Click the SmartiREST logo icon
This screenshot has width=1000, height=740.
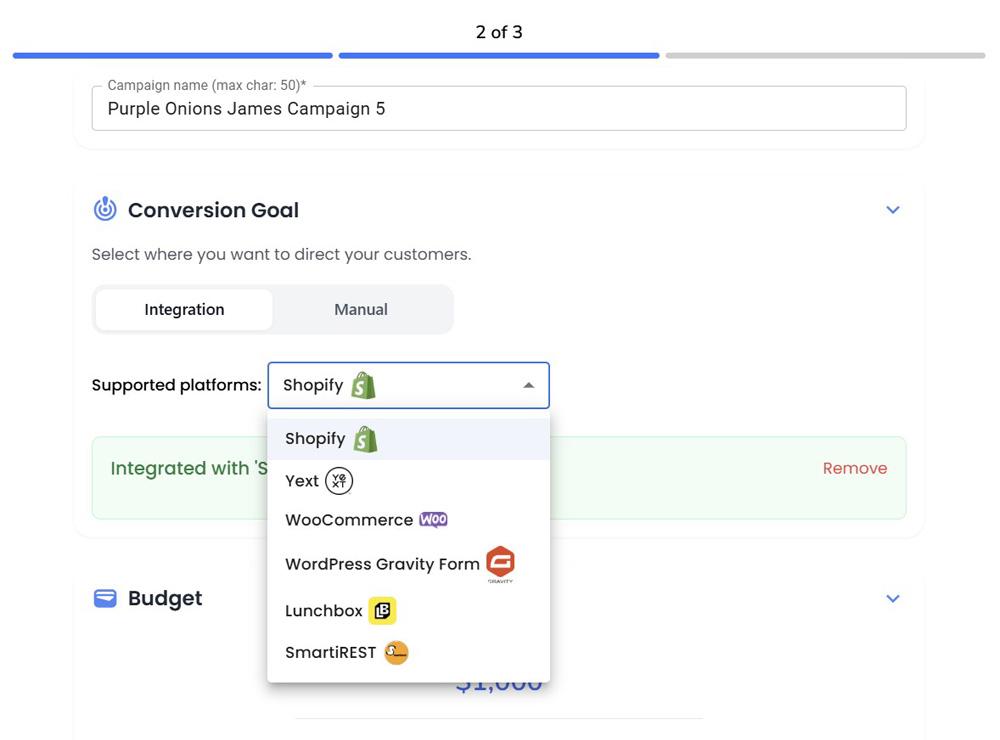pyautogui.click(x=396, y=653)
